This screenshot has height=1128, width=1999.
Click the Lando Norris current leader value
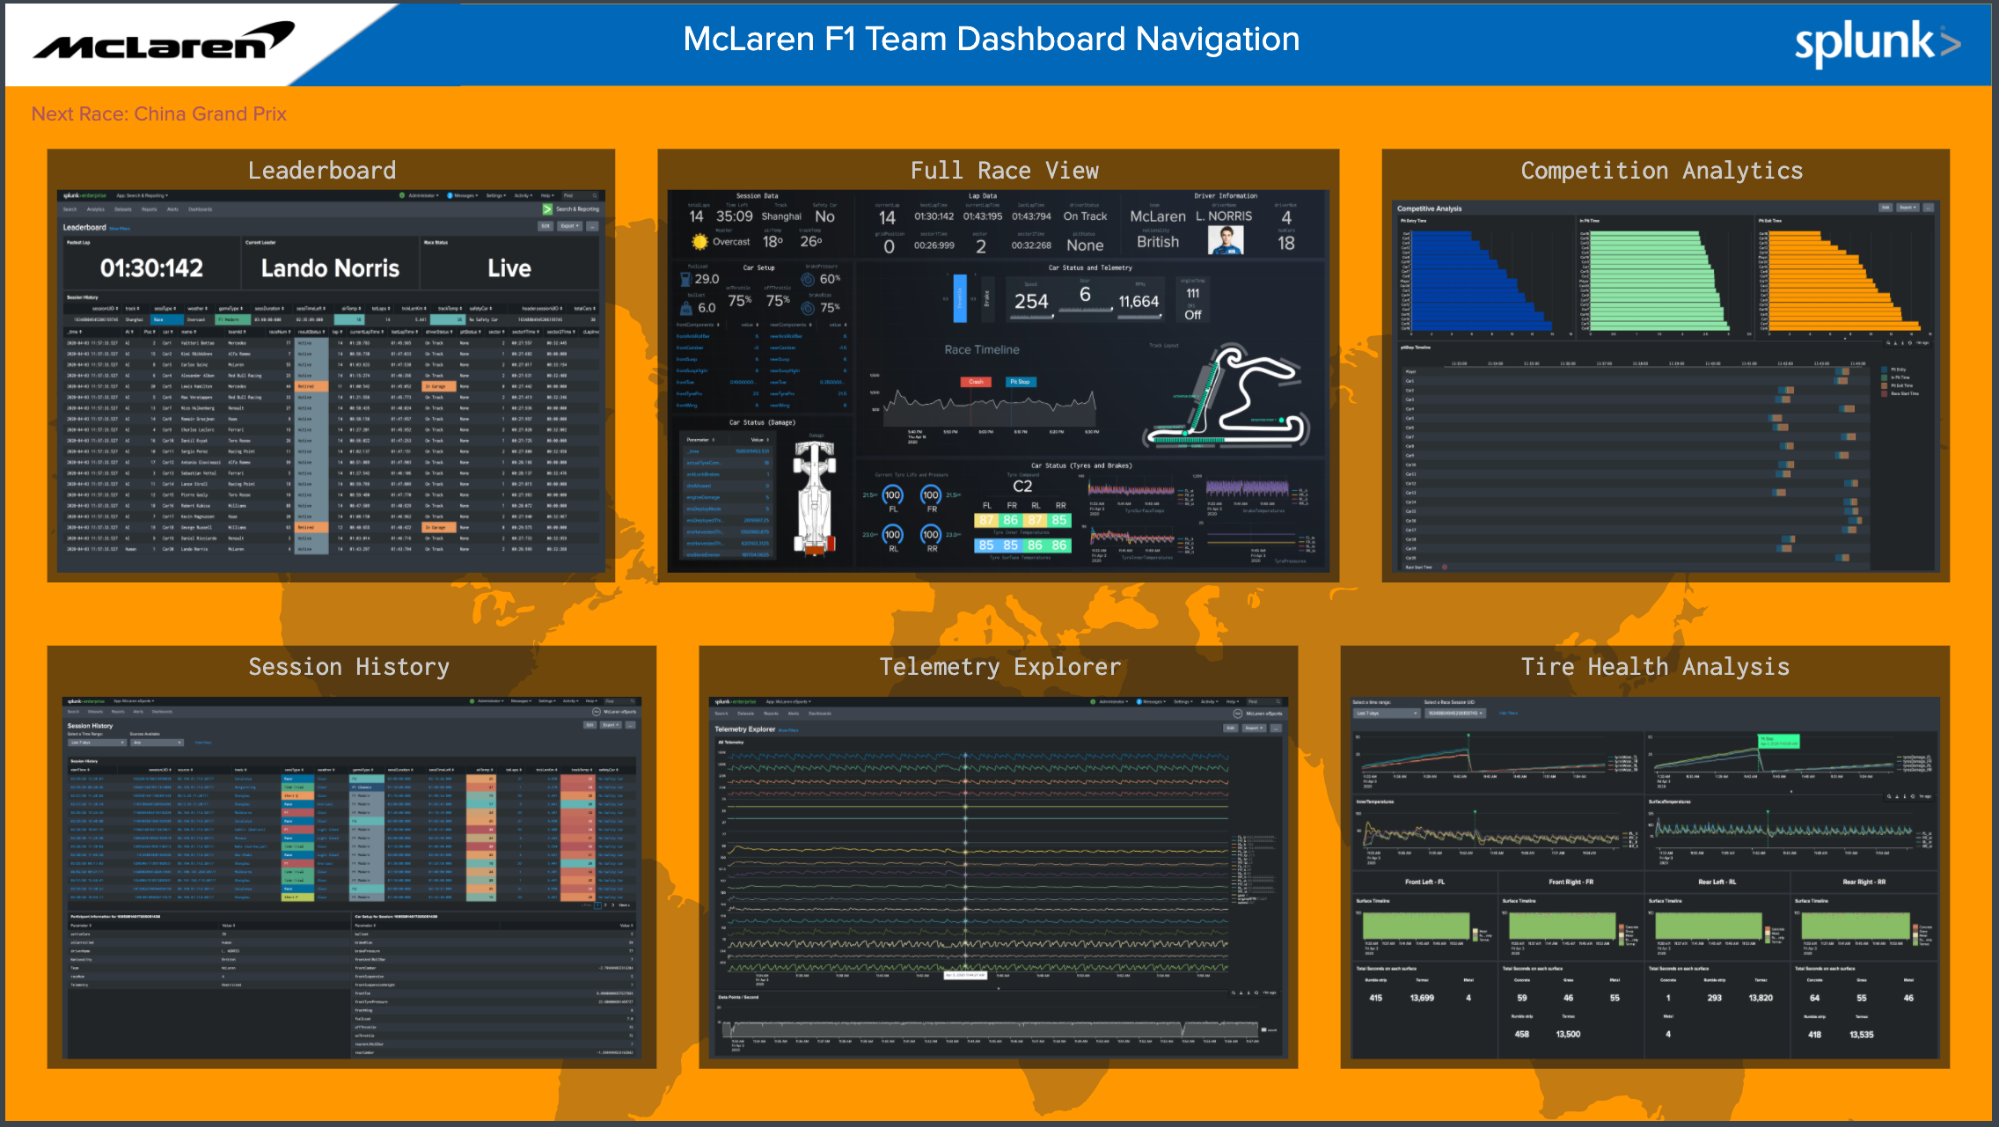330,268
